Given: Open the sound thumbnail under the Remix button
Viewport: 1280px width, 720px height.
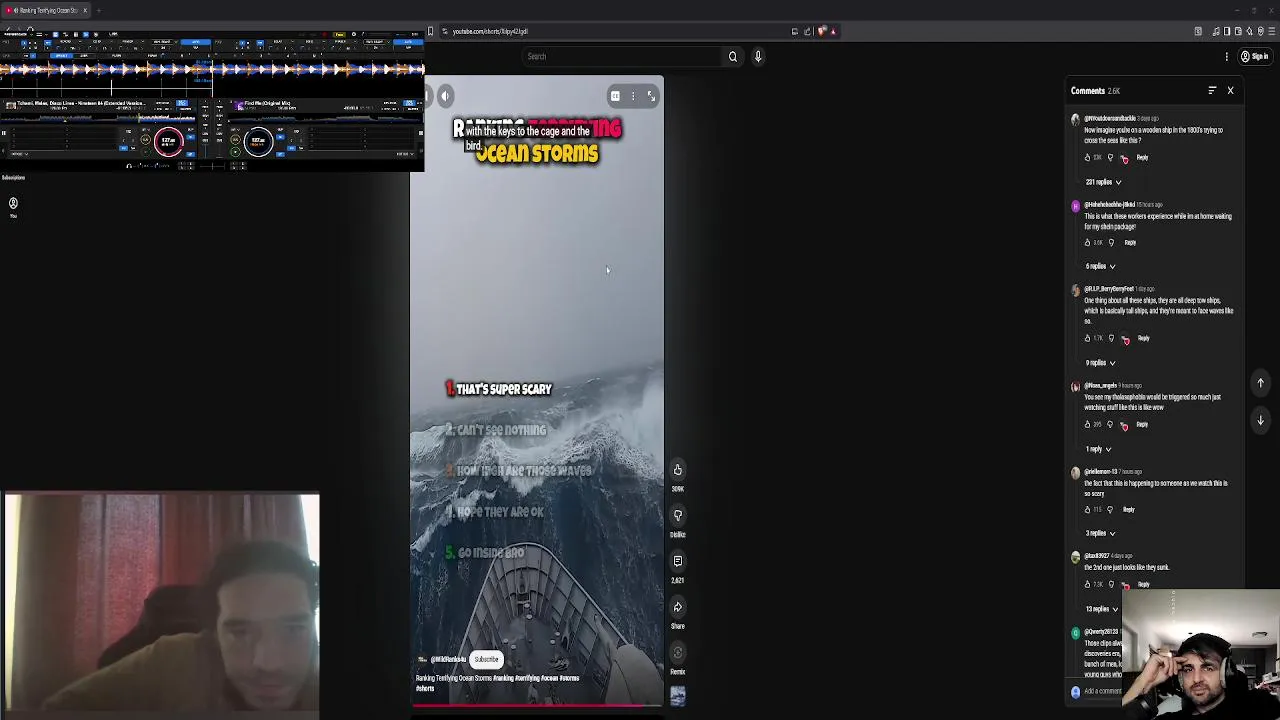Looking at the screenshot, I should tap(677, 696).
